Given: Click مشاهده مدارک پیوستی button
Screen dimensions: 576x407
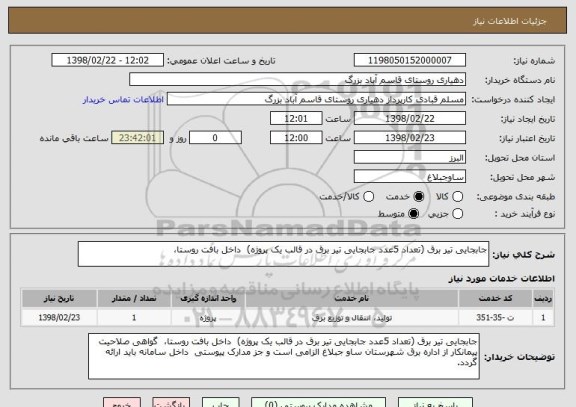Looking at the screenshot, I should [318, 402].
